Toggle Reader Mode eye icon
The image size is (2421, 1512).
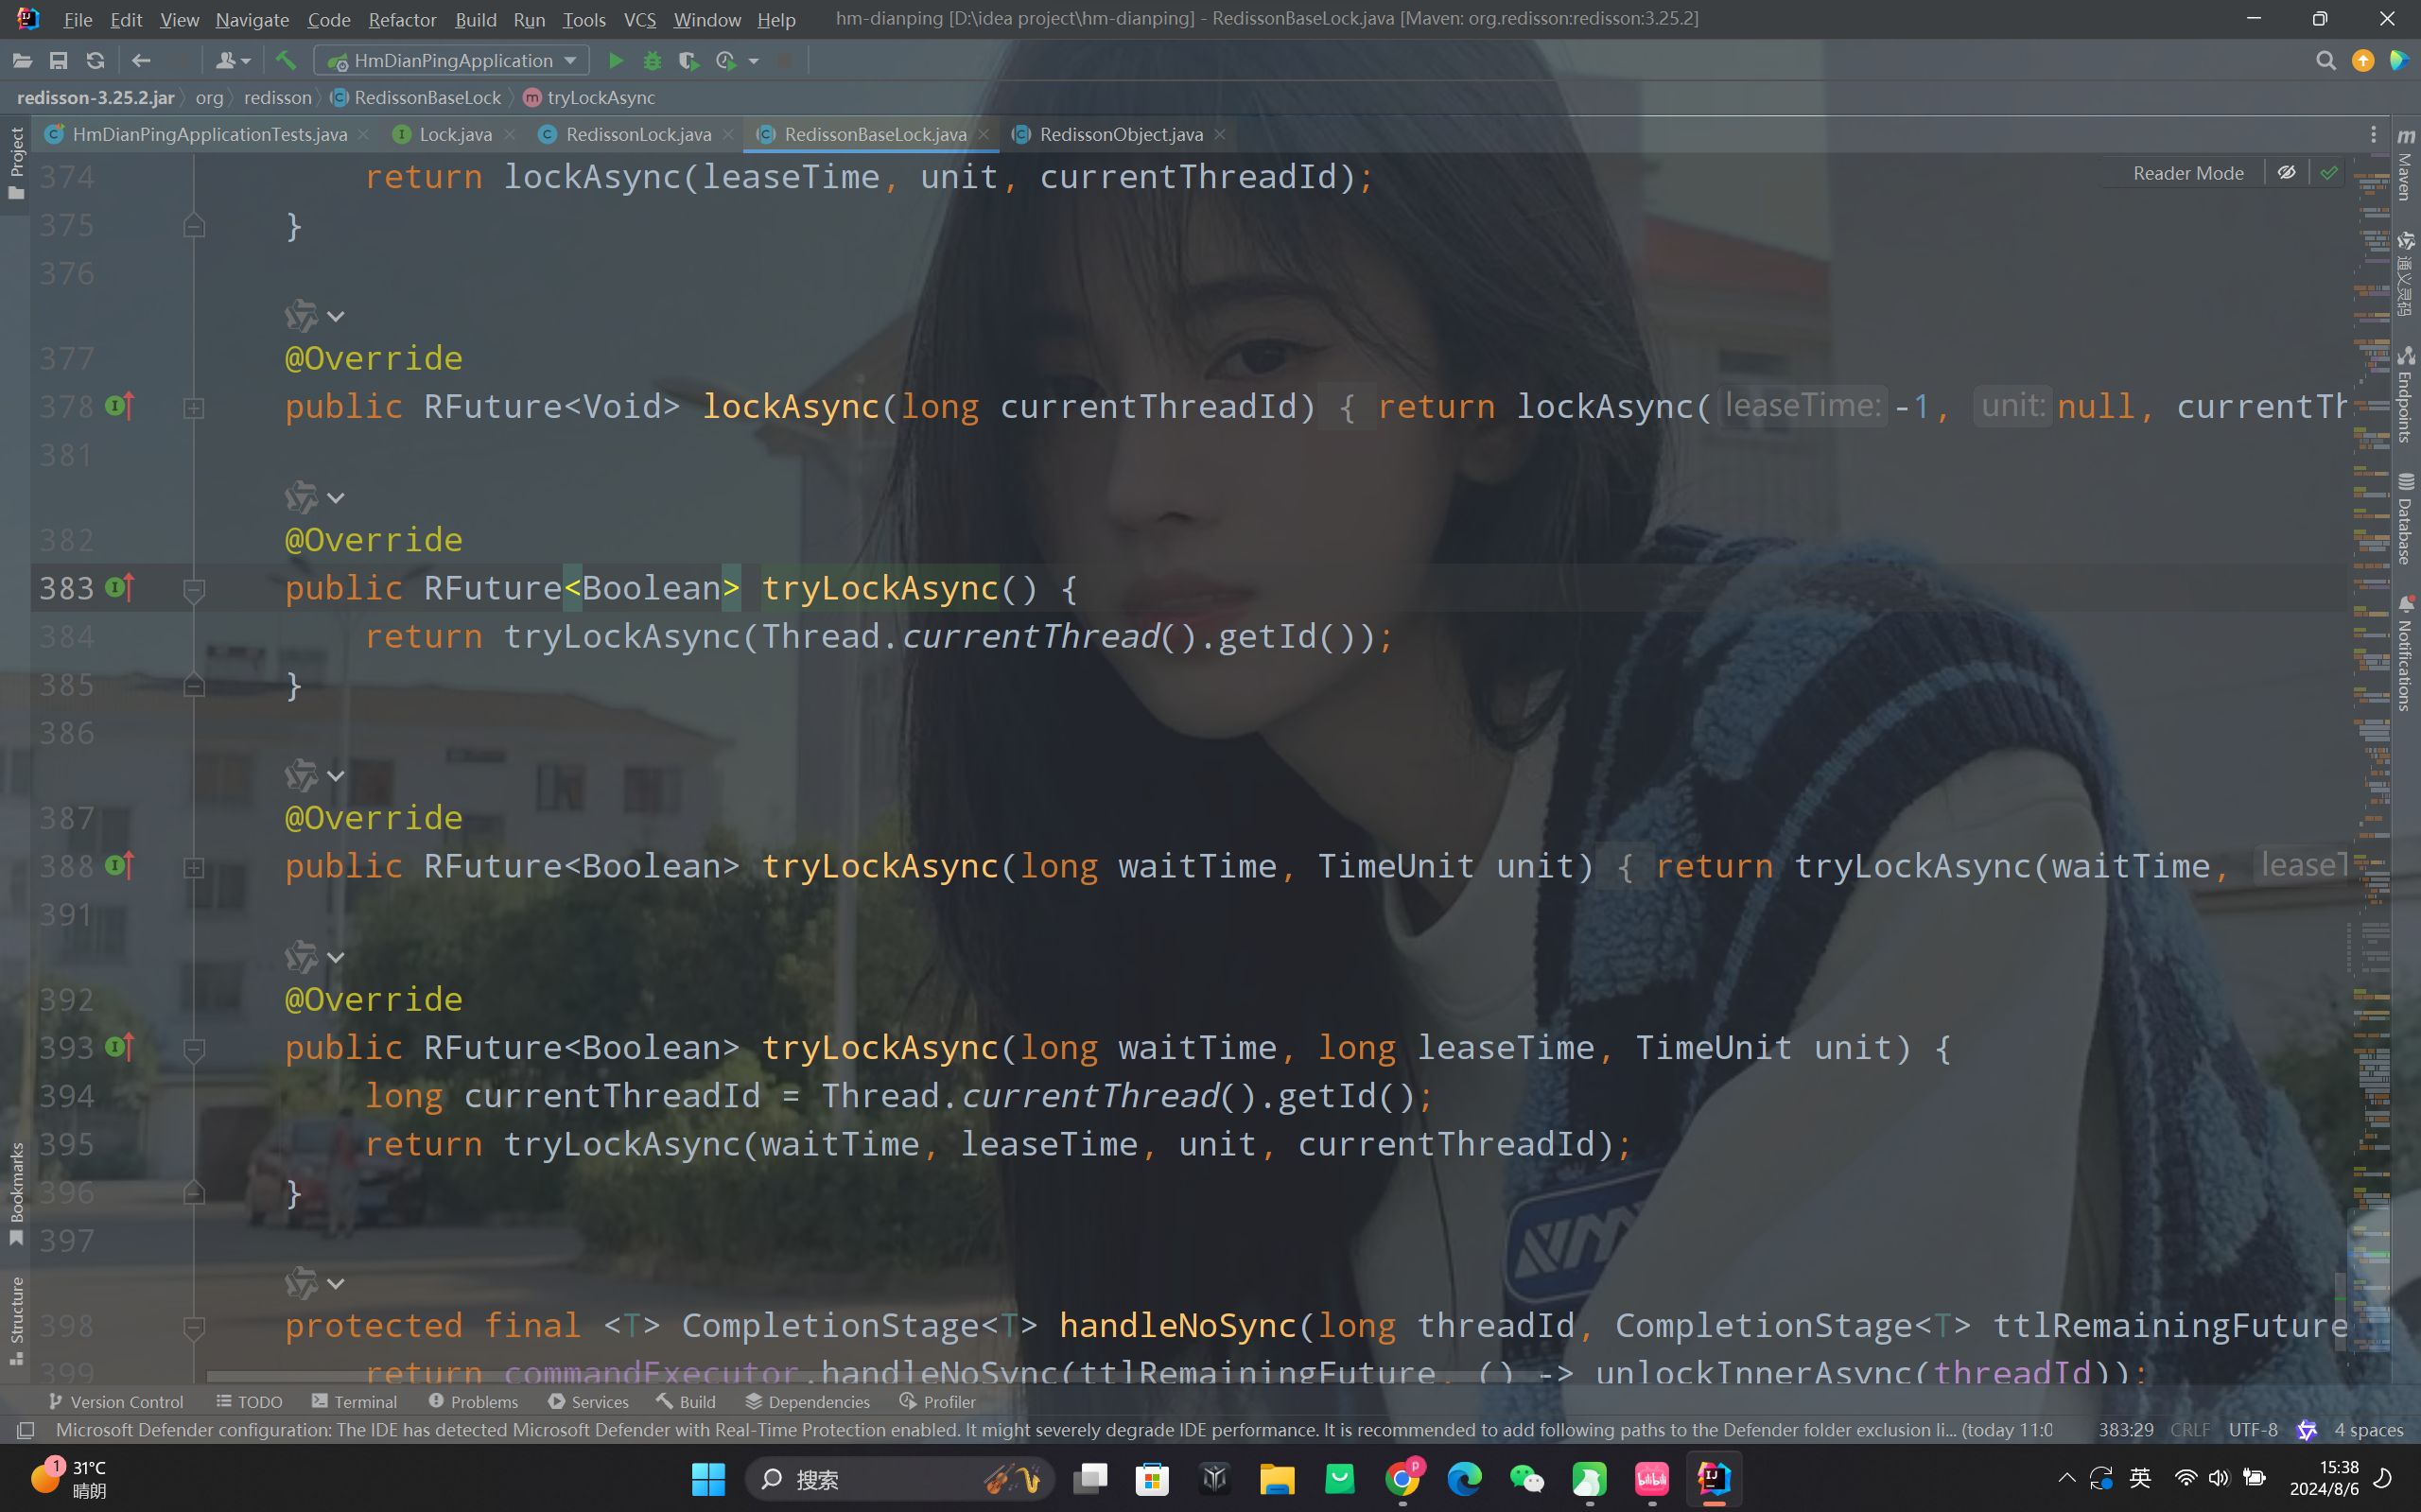(x=2286, y=173)
